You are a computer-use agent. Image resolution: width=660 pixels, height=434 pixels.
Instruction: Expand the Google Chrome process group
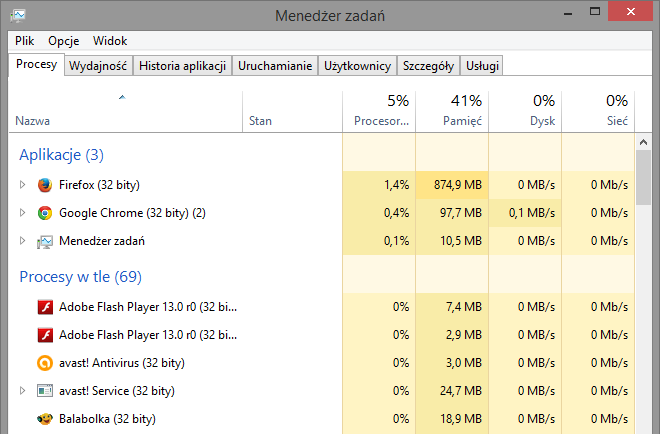click(23, 213)
